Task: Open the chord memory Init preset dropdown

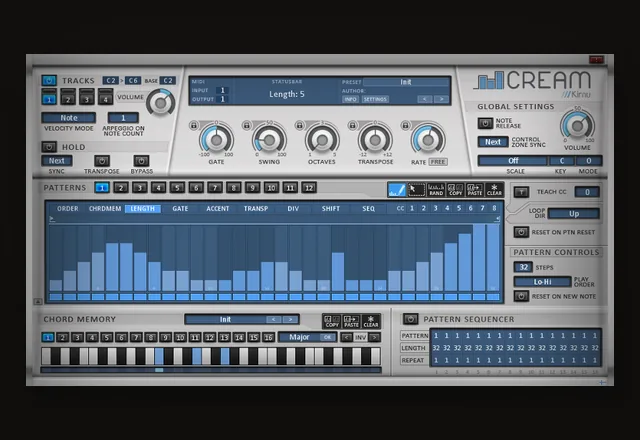Action: point(225,319)
